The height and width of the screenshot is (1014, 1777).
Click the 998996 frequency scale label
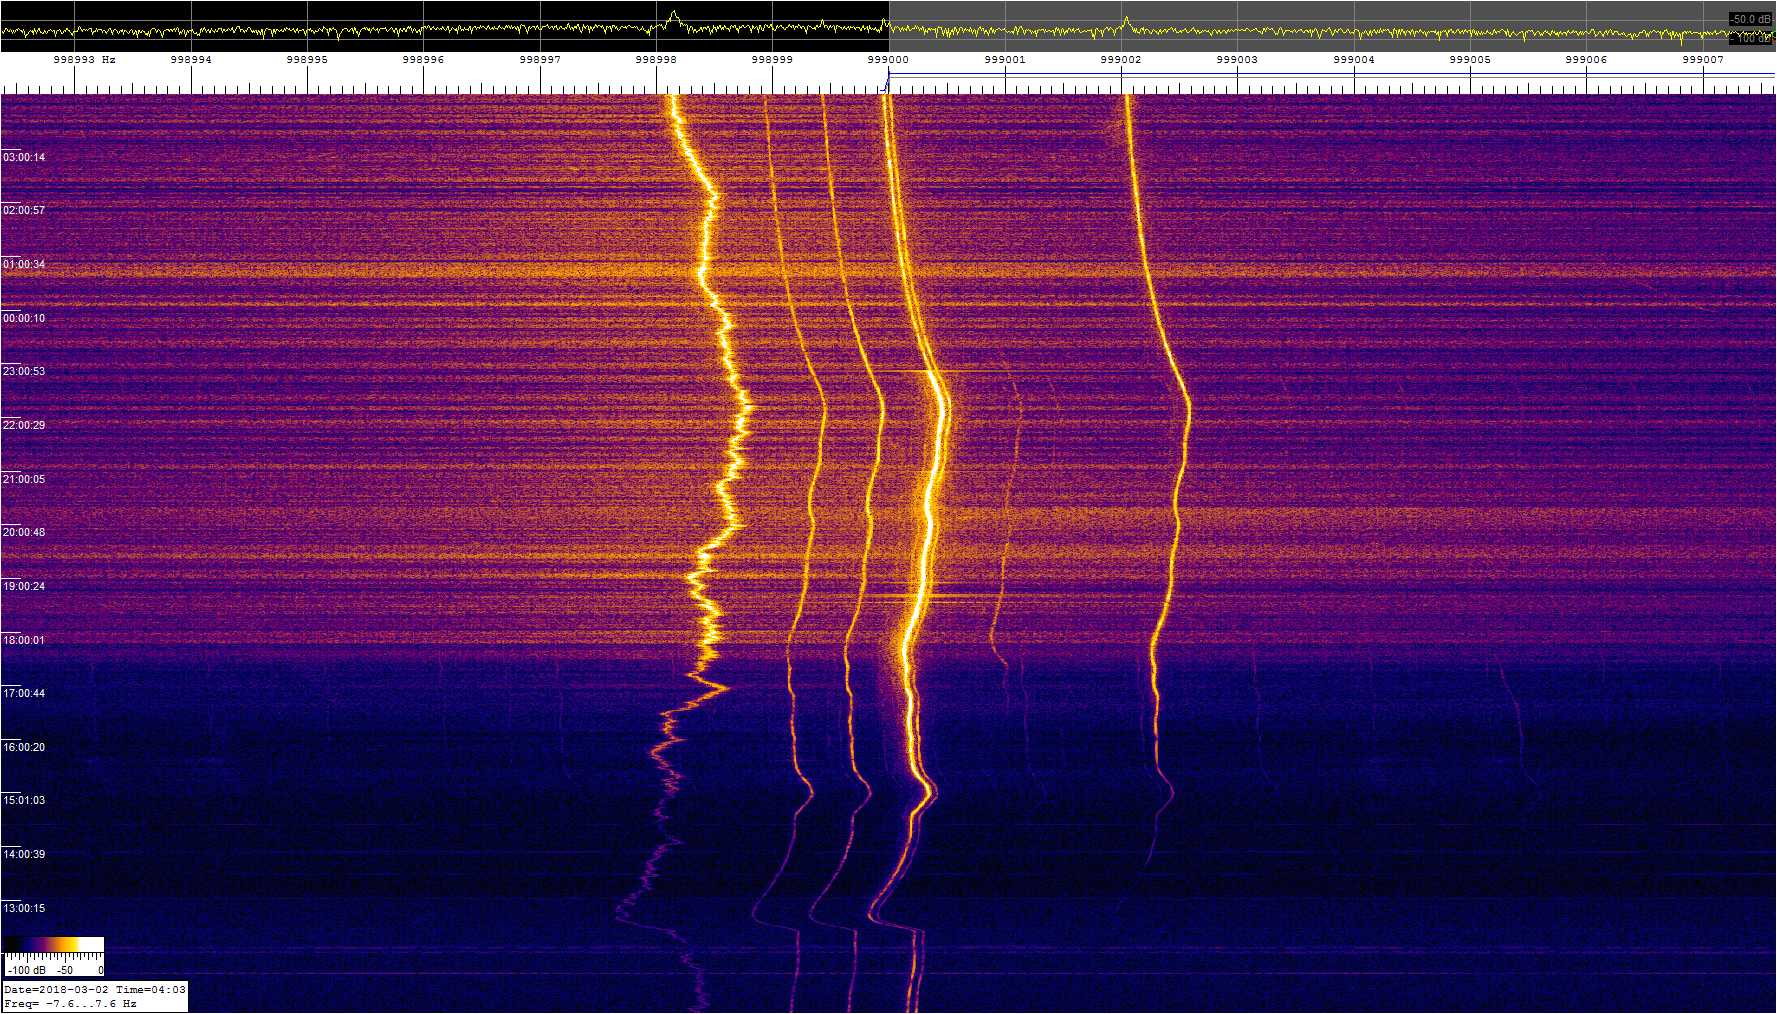(423, 60)
